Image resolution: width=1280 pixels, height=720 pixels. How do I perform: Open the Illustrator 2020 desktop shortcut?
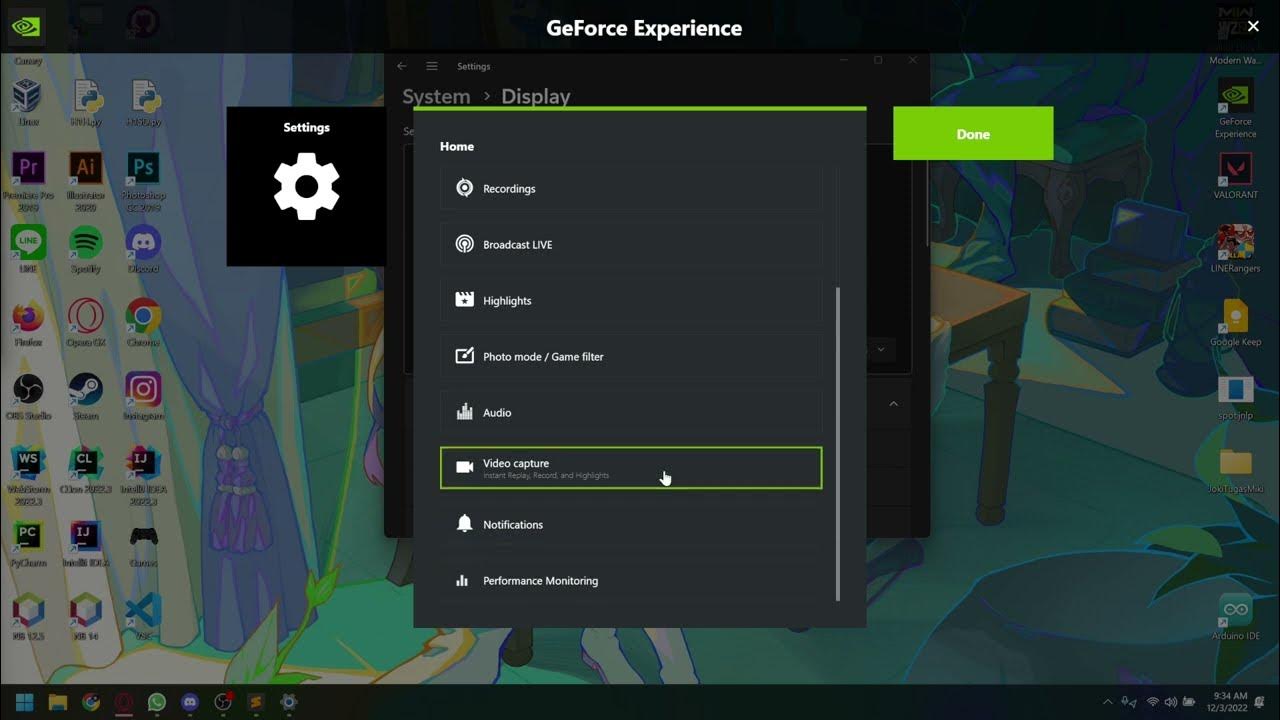[86, 179]
